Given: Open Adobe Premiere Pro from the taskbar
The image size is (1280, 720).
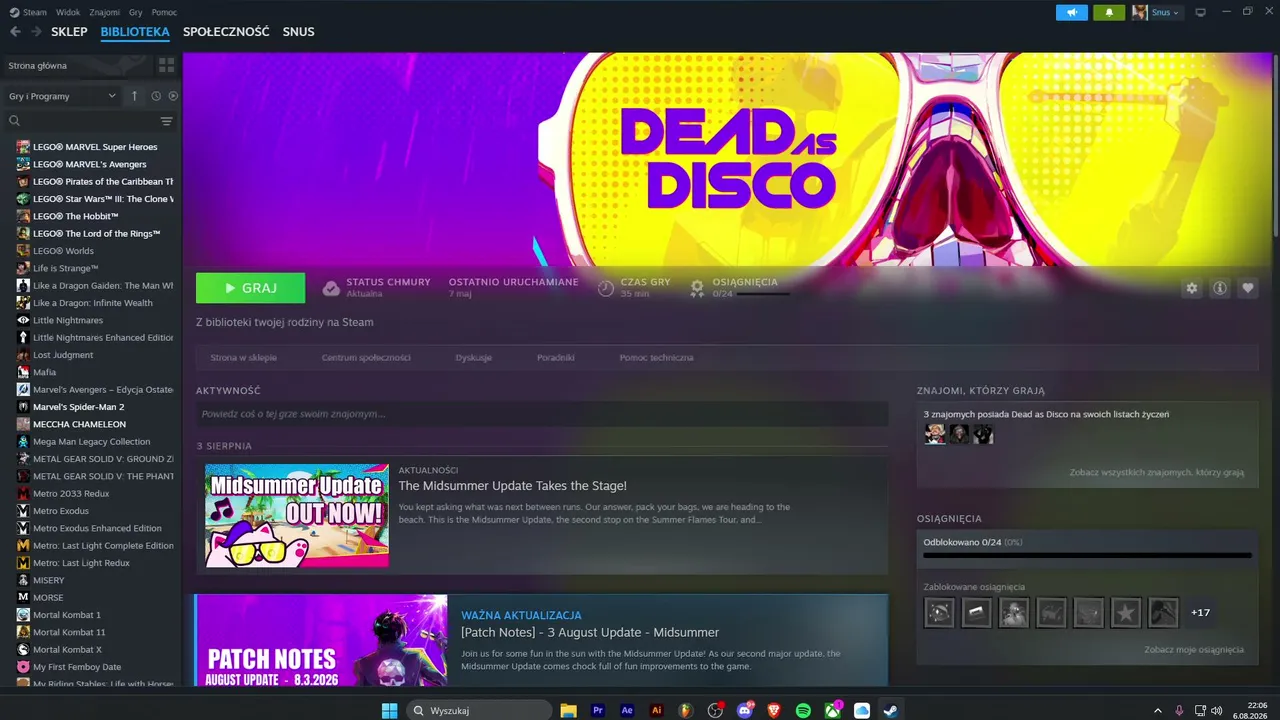Looking at the screenshot, I should 598,710.
